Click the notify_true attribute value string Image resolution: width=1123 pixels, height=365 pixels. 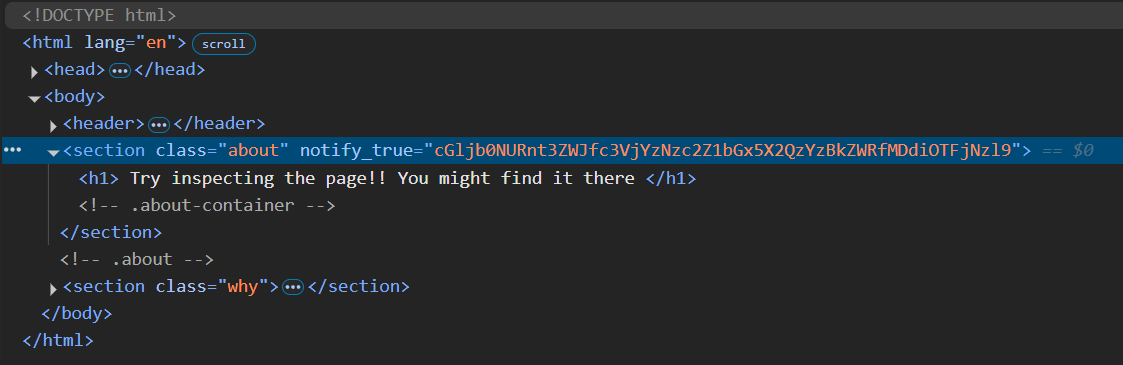pyautogui.click(x=727, y=150)
